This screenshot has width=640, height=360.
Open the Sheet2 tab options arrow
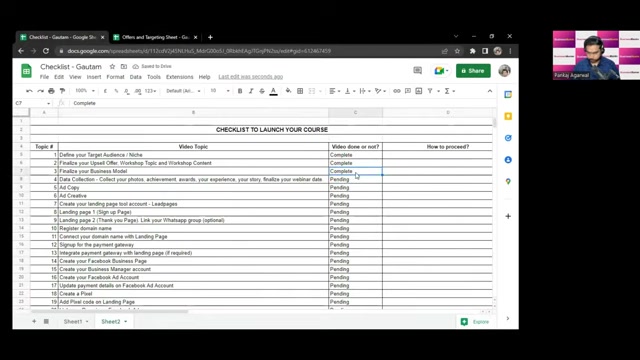coord(126,322)
